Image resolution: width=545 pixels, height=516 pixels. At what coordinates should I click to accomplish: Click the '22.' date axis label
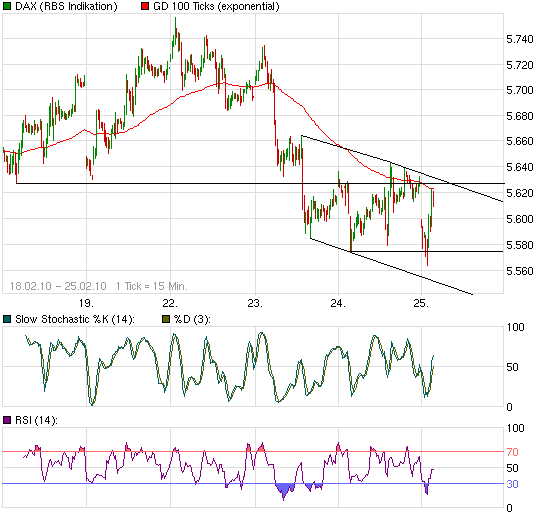(170, 303)
